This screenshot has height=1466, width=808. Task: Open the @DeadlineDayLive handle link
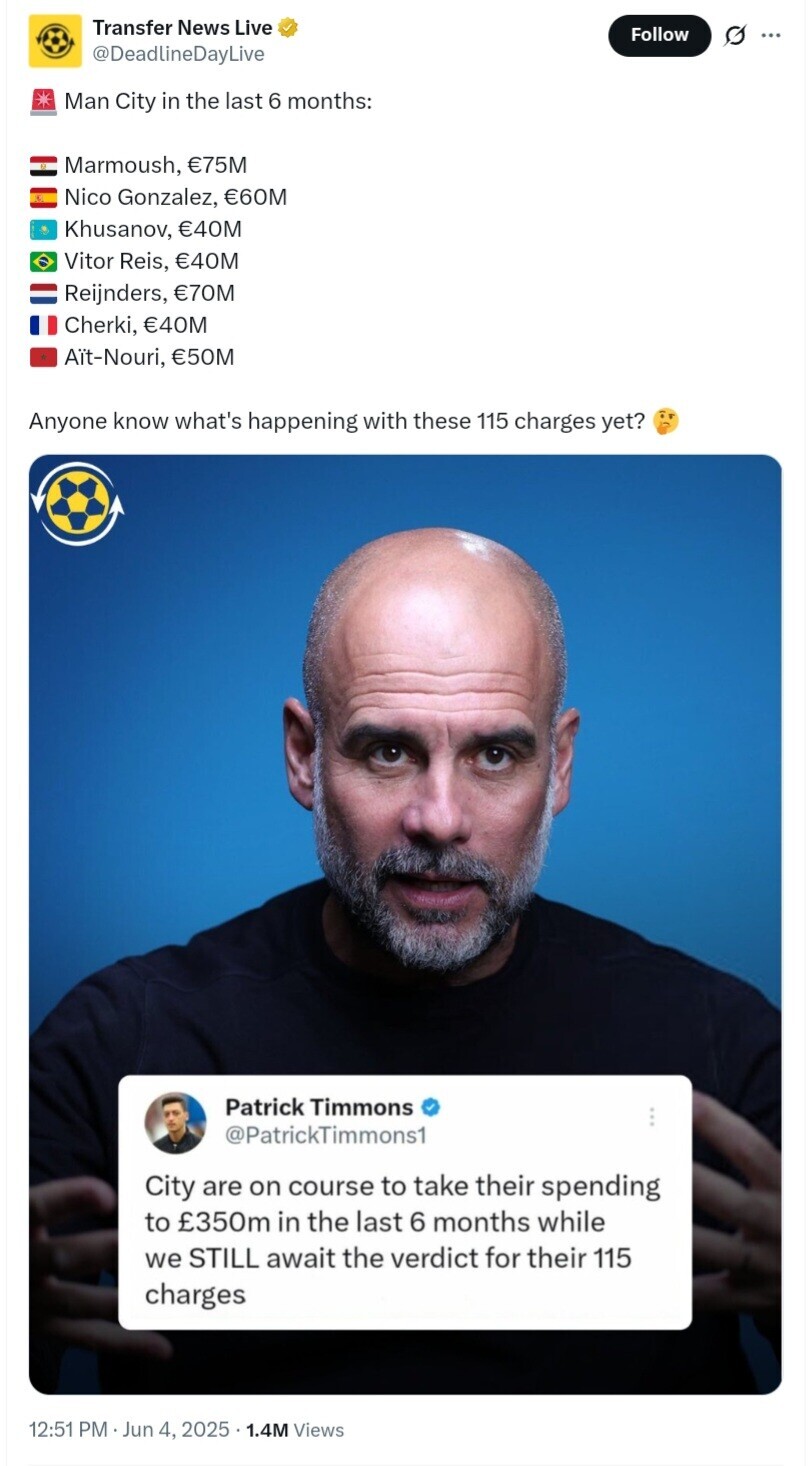(178, 54)
